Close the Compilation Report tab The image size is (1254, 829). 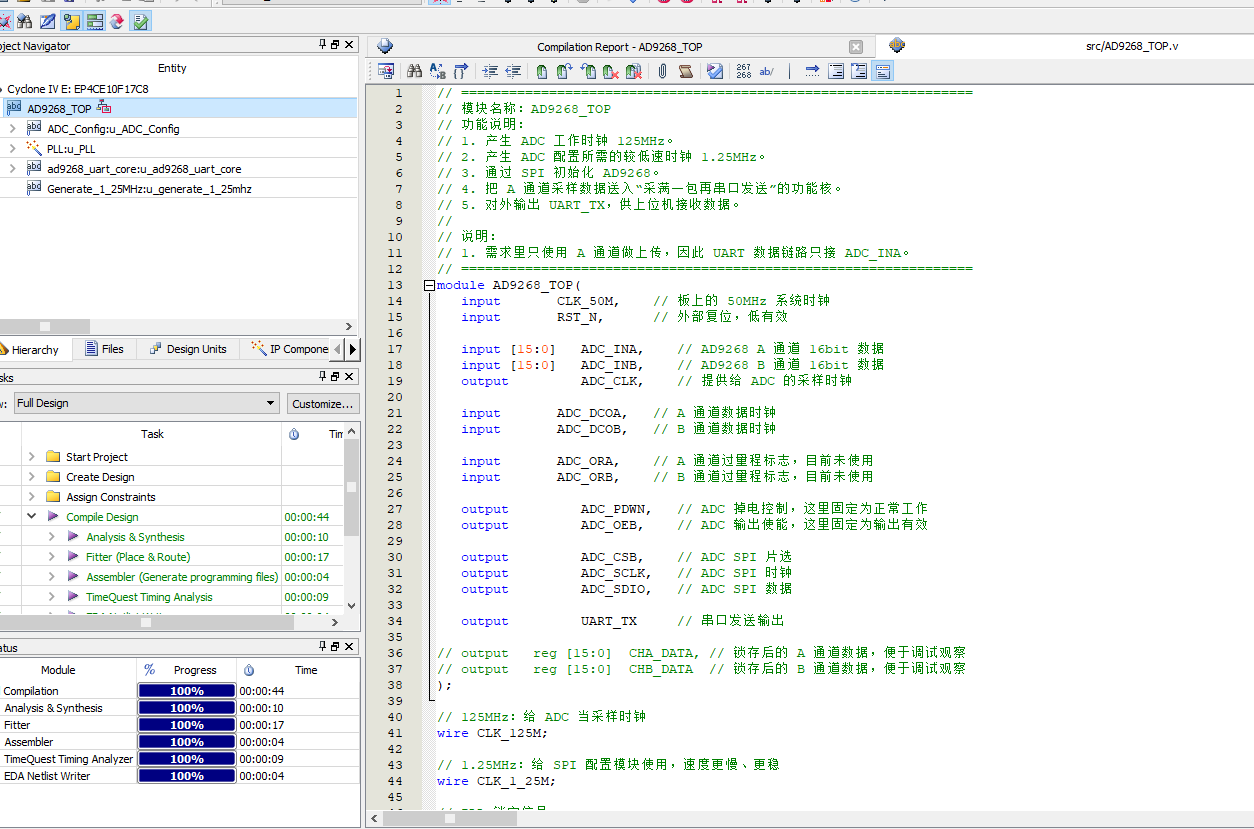click(855, 47)
